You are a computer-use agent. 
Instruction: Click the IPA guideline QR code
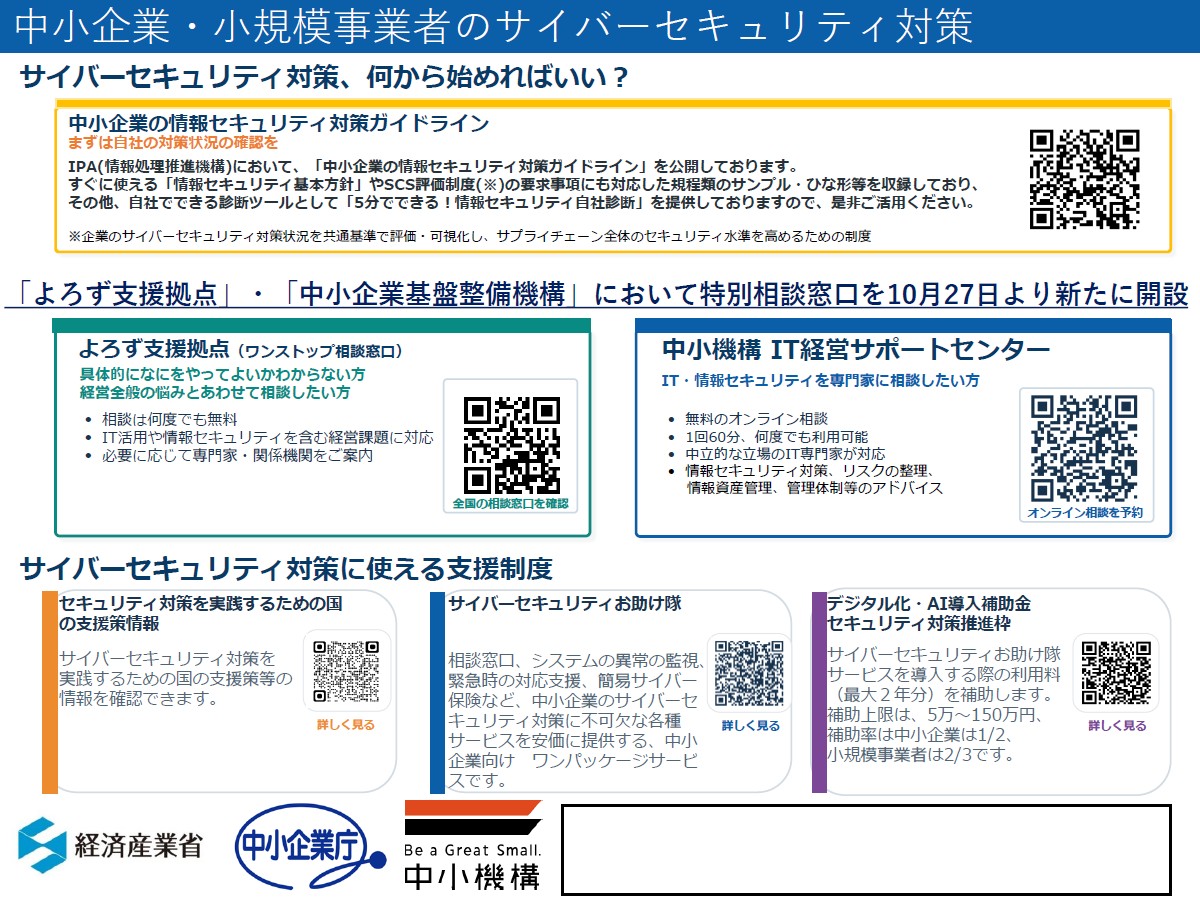coord(1085,180)
